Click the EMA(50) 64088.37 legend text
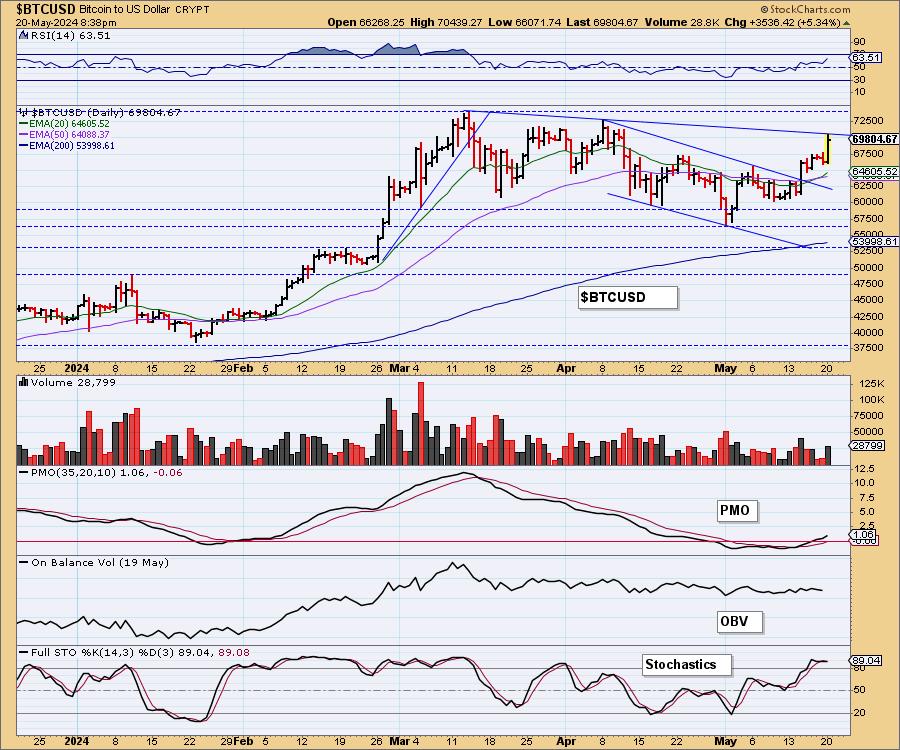This screenshot has height=750, width=900. pyautogui.click(x=69, y=134)
